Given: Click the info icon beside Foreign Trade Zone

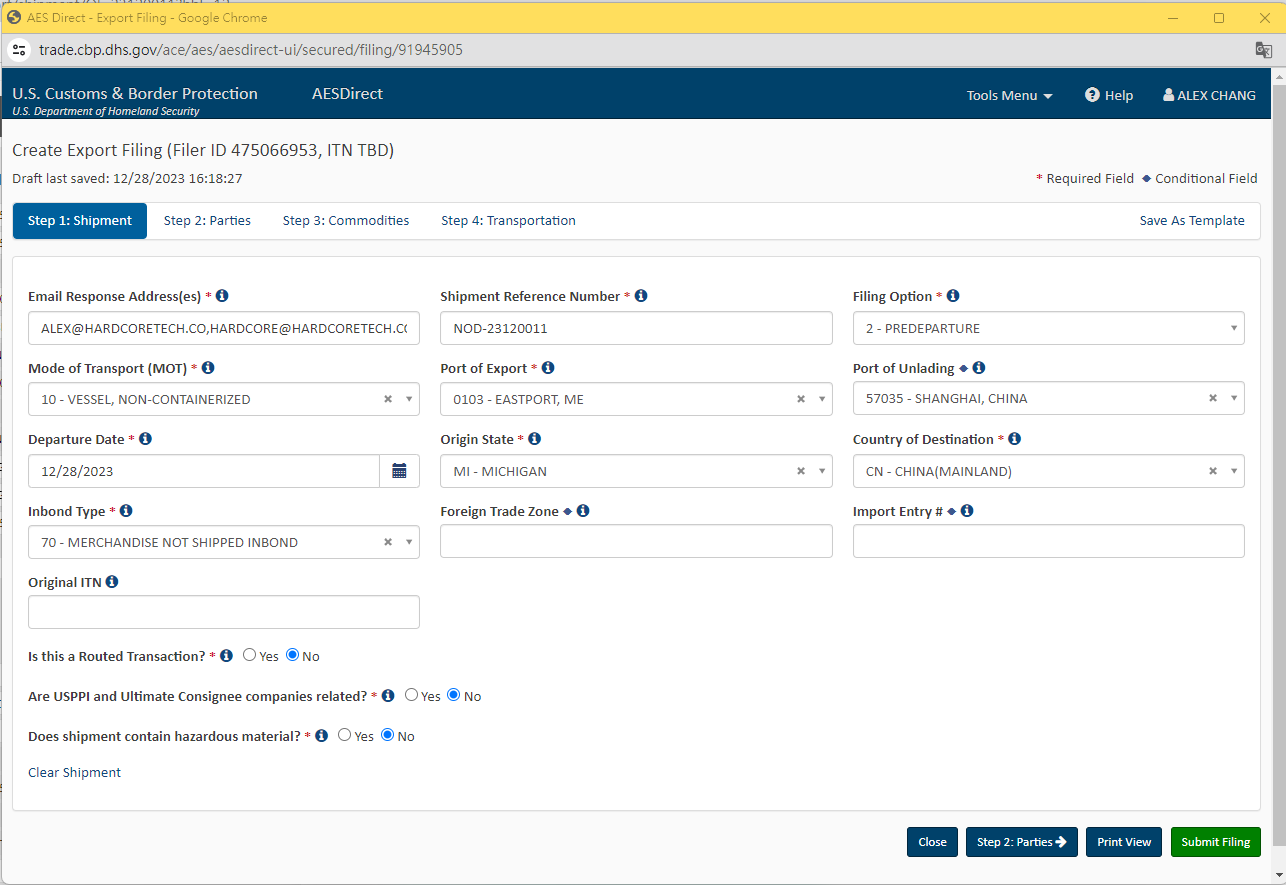Looking at the screenshot, I should pyautogui.click(x=583, y=510).
